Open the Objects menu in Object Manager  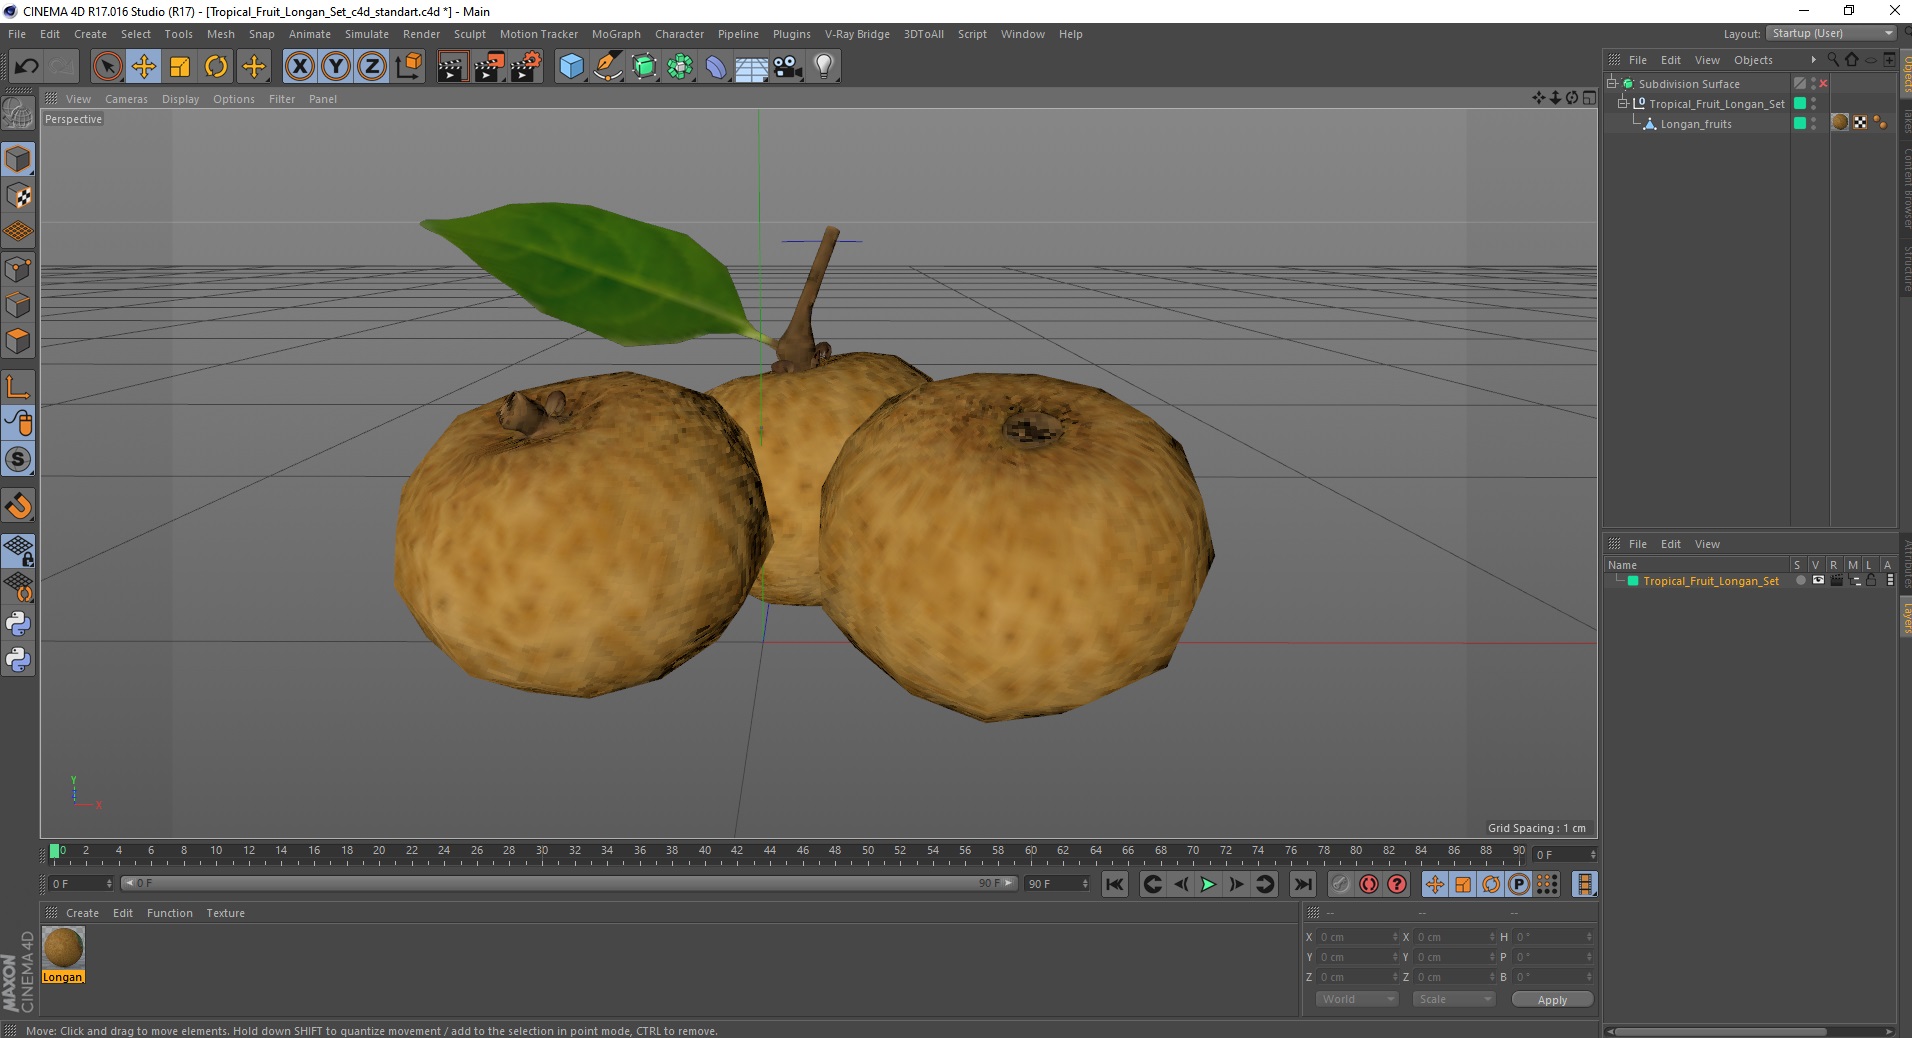point(1753,60)
